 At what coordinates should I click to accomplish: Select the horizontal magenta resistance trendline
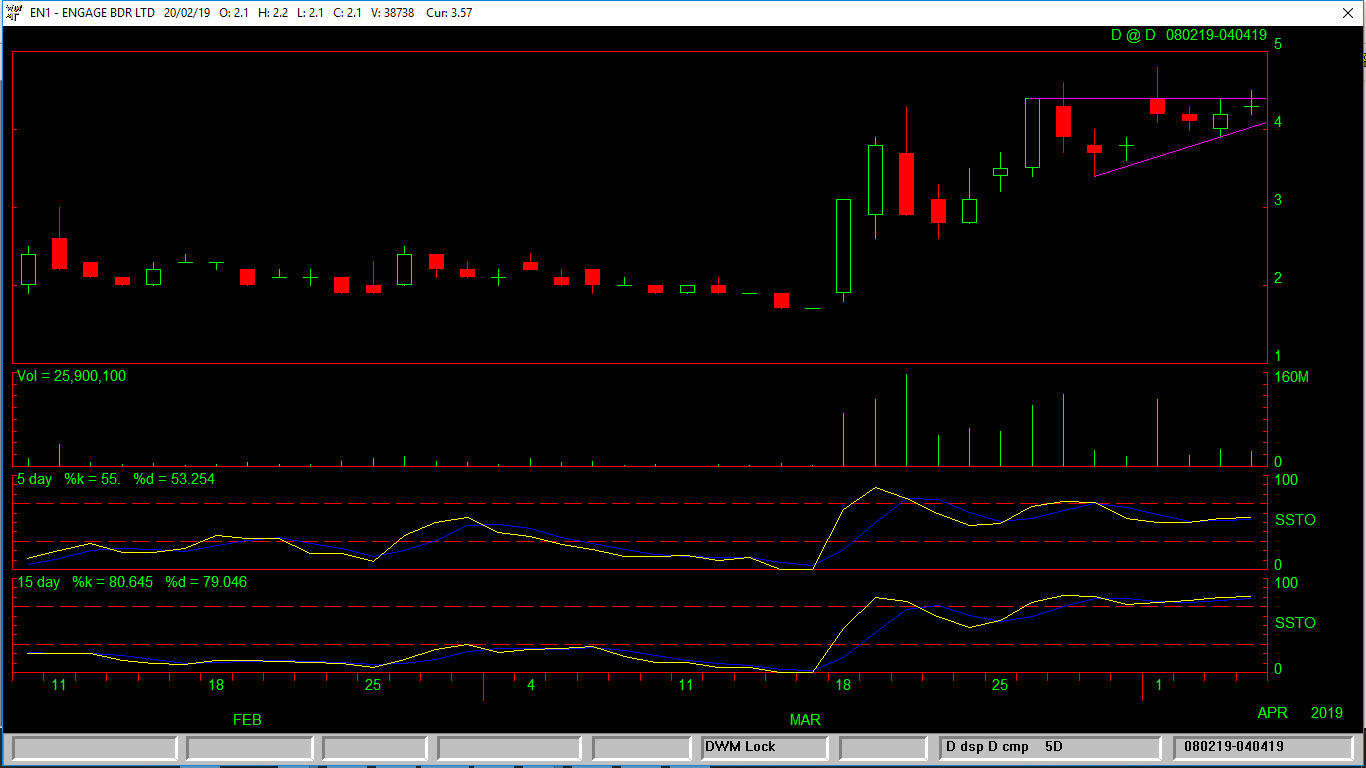click(x=1146, y=98)
